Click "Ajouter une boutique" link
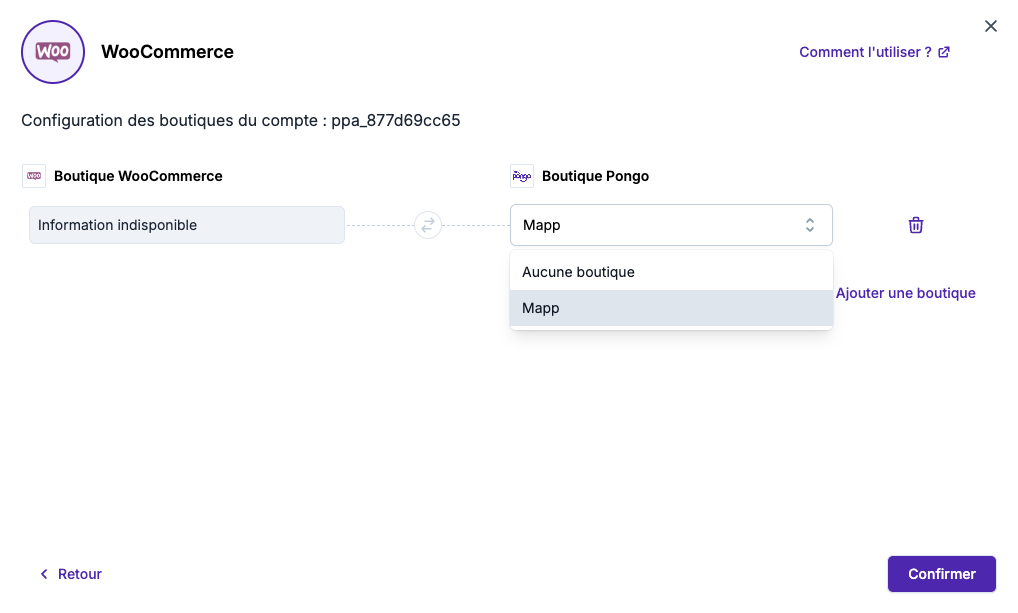This screenshot has height=613, width=1018. point(906,293)
